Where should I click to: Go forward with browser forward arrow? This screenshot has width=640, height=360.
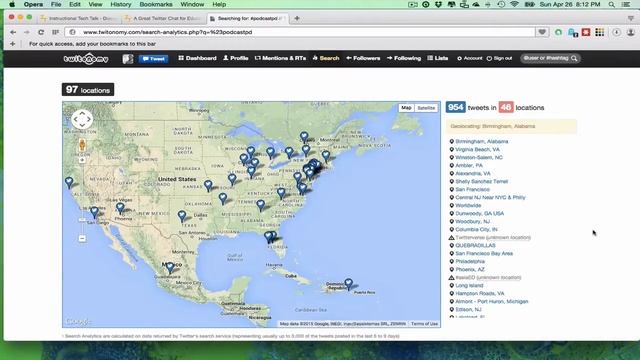pos(27,32)
